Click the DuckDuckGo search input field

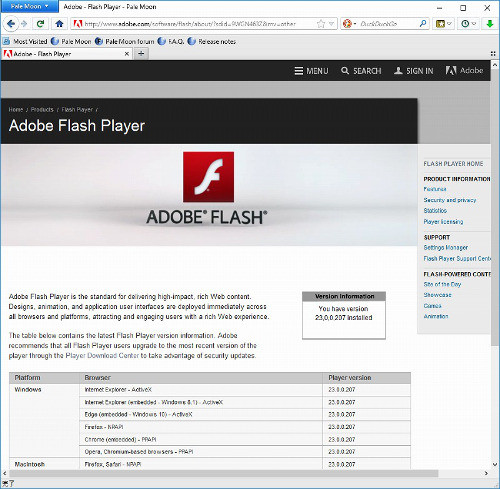click(x=388, y=24)
